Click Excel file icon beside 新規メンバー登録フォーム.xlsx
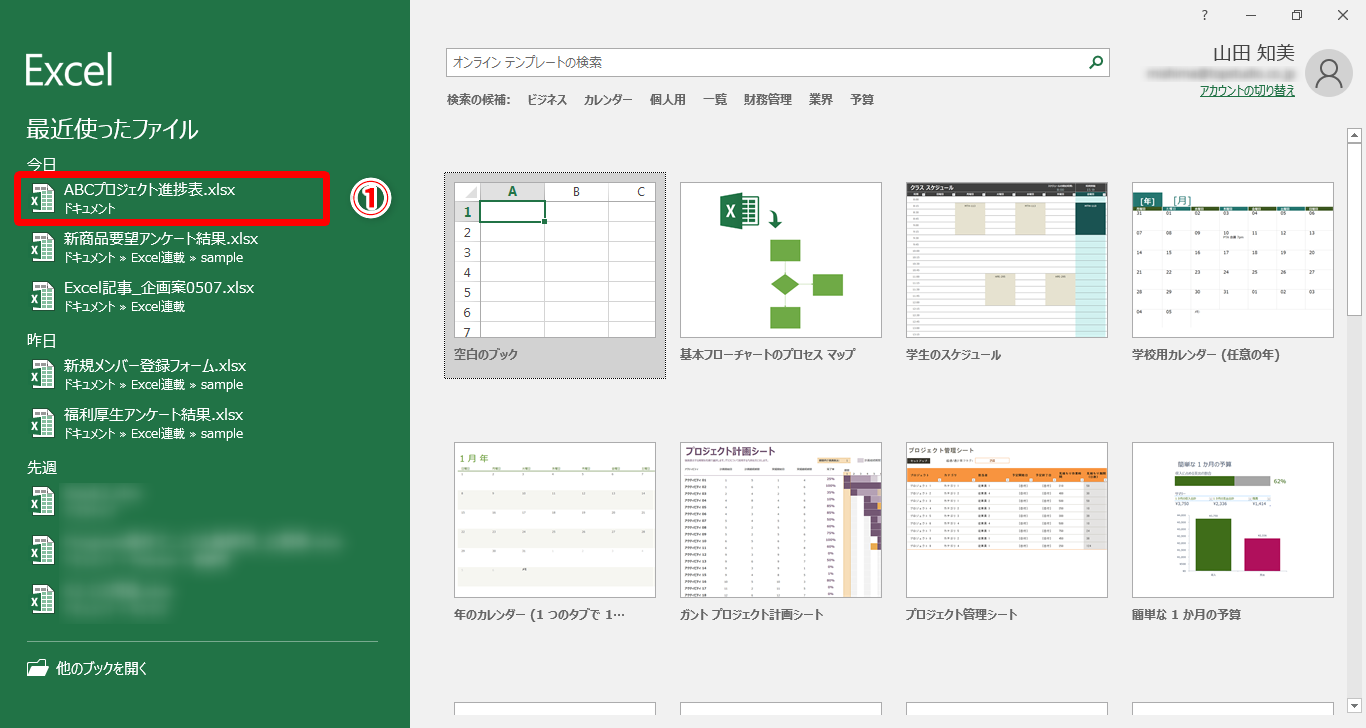This screenshot has width=1366, height=728. (42, 374)
